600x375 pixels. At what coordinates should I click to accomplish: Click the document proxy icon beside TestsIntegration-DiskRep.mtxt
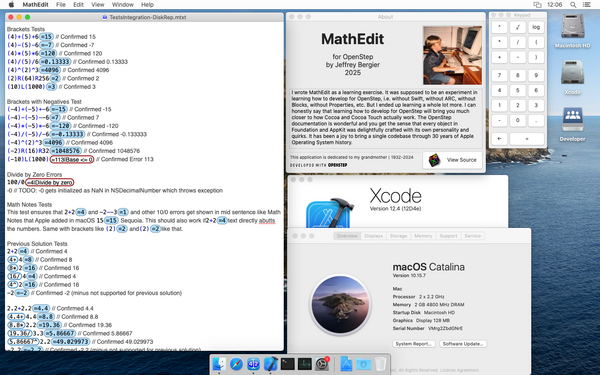[x=105, y=17]
